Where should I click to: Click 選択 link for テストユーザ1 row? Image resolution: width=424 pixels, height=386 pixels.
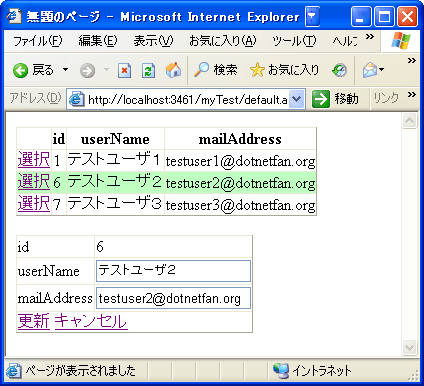(34, 160)
